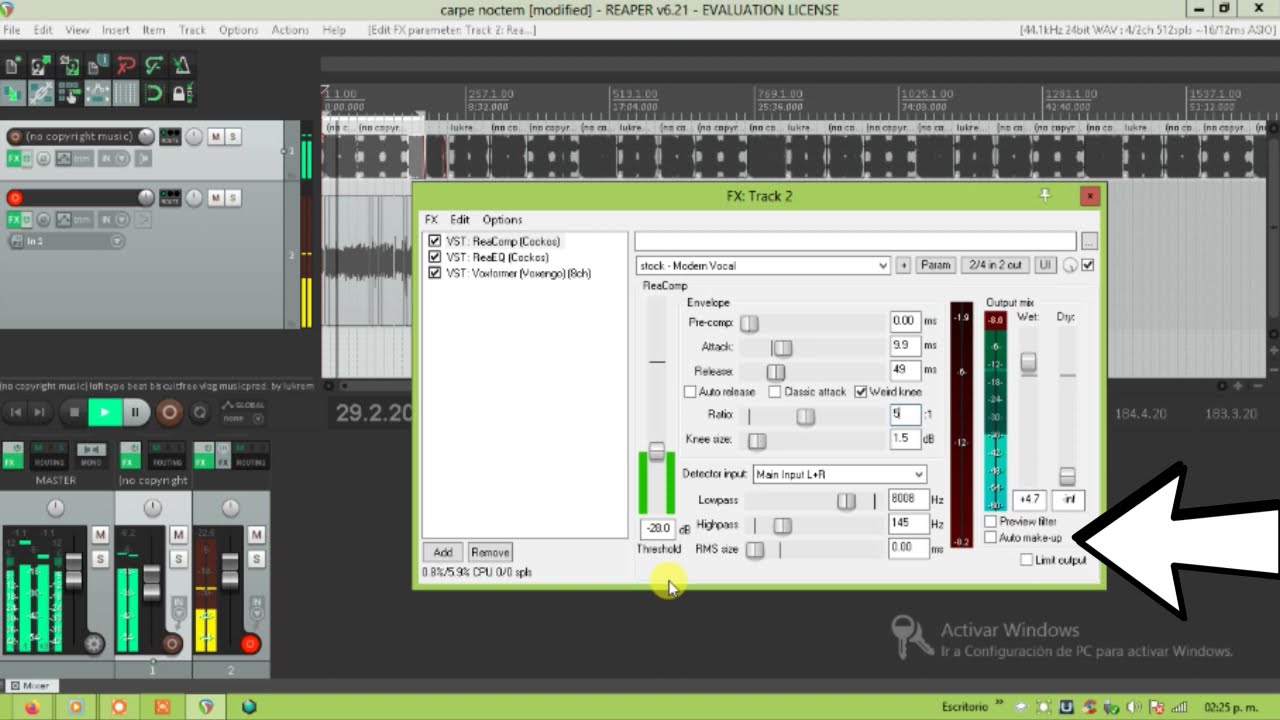Click the transport Stop button
Screen dimensions: 1280x720
pos(73,412)
